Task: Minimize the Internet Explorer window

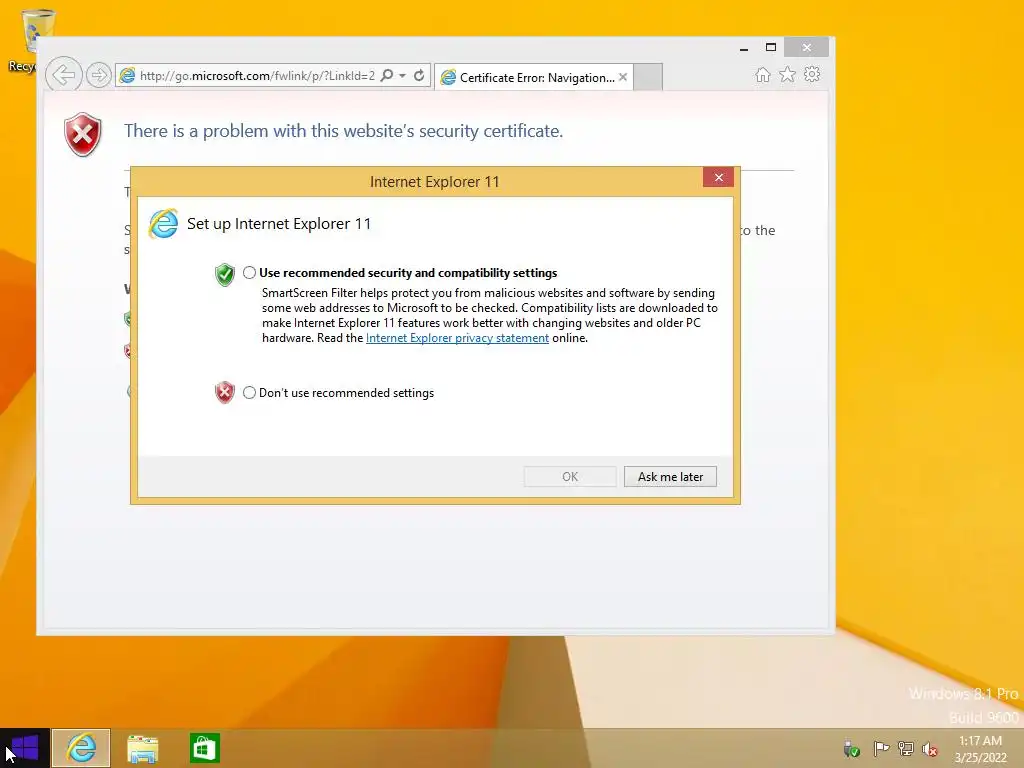Action: tap(744, 48)
